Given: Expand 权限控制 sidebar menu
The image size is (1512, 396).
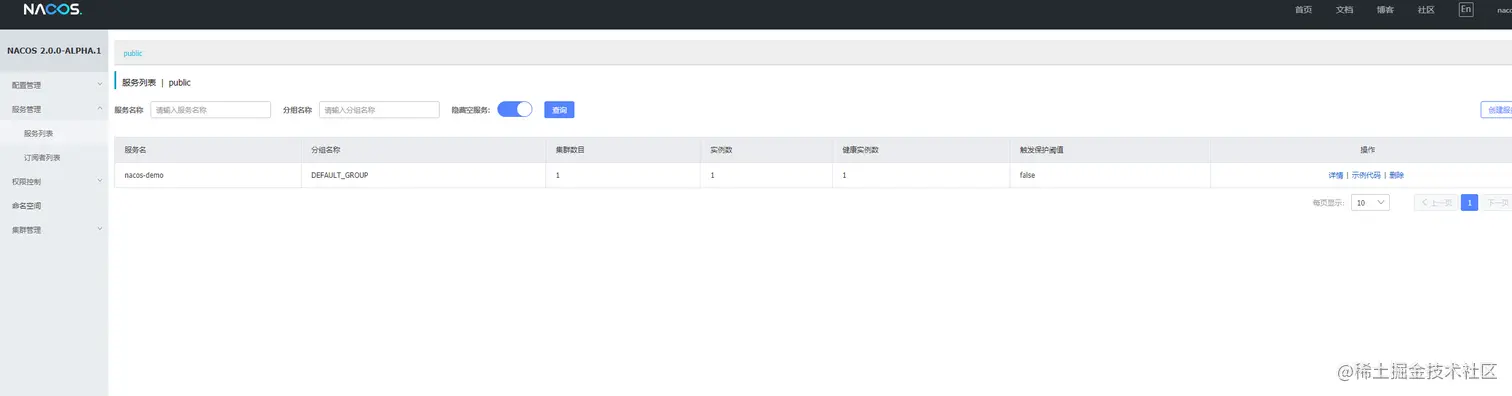Looking at the screenshot, I should click(54, 181).
